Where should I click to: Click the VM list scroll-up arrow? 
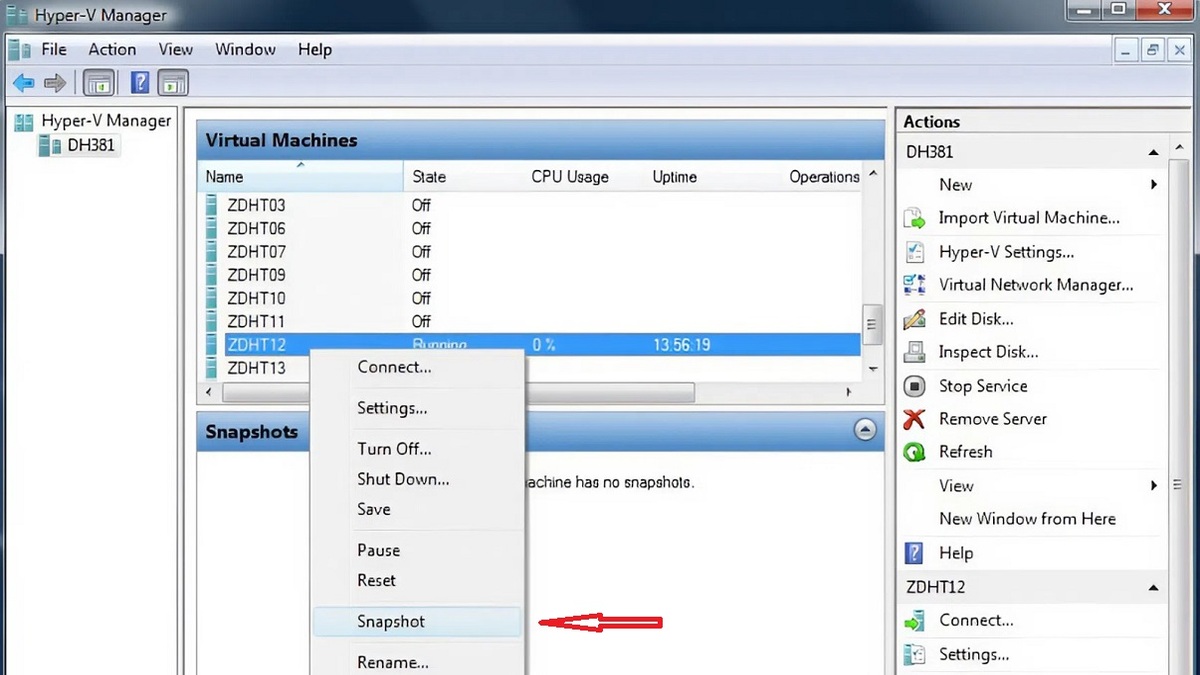pos(872,175)
